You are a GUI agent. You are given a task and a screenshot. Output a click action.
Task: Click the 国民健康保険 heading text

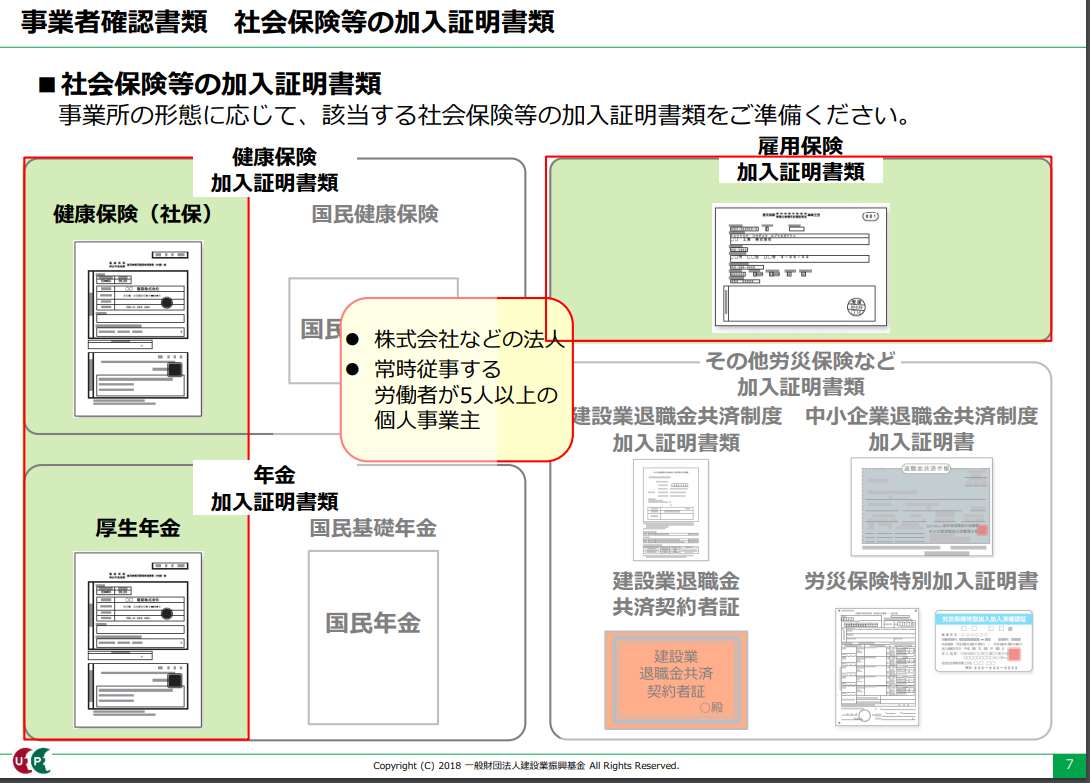pos(375,214)
